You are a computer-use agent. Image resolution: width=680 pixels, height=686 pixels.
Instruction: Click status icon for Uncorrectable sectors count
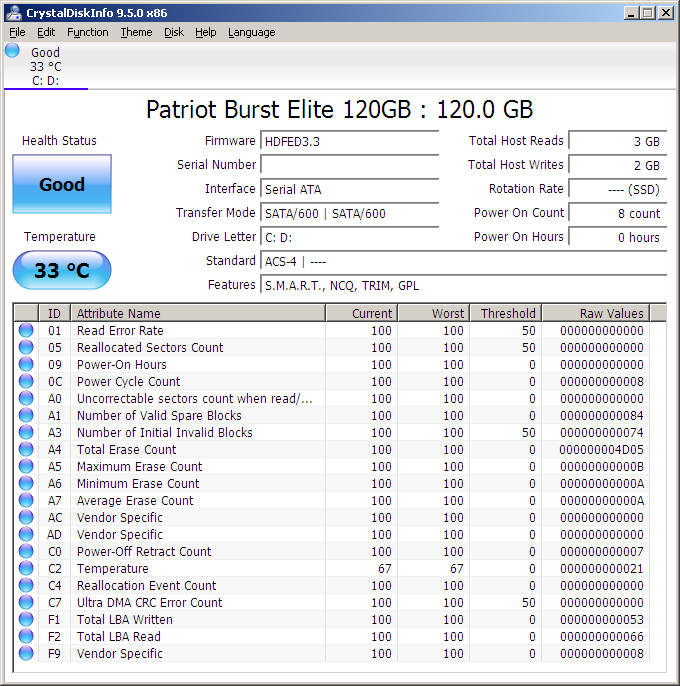tap(26, 399)
